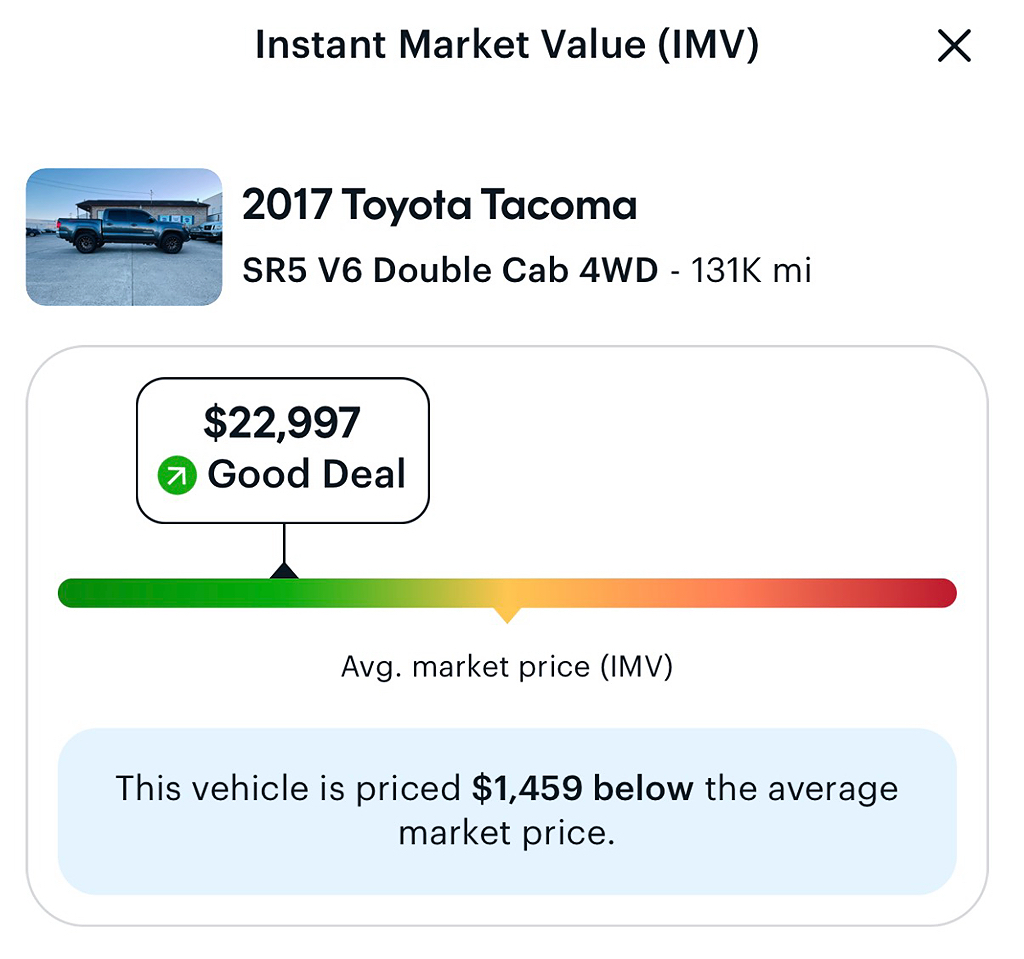Click the yellow center of price bar
Viewport: 1024px width, 959px height.
507,593
